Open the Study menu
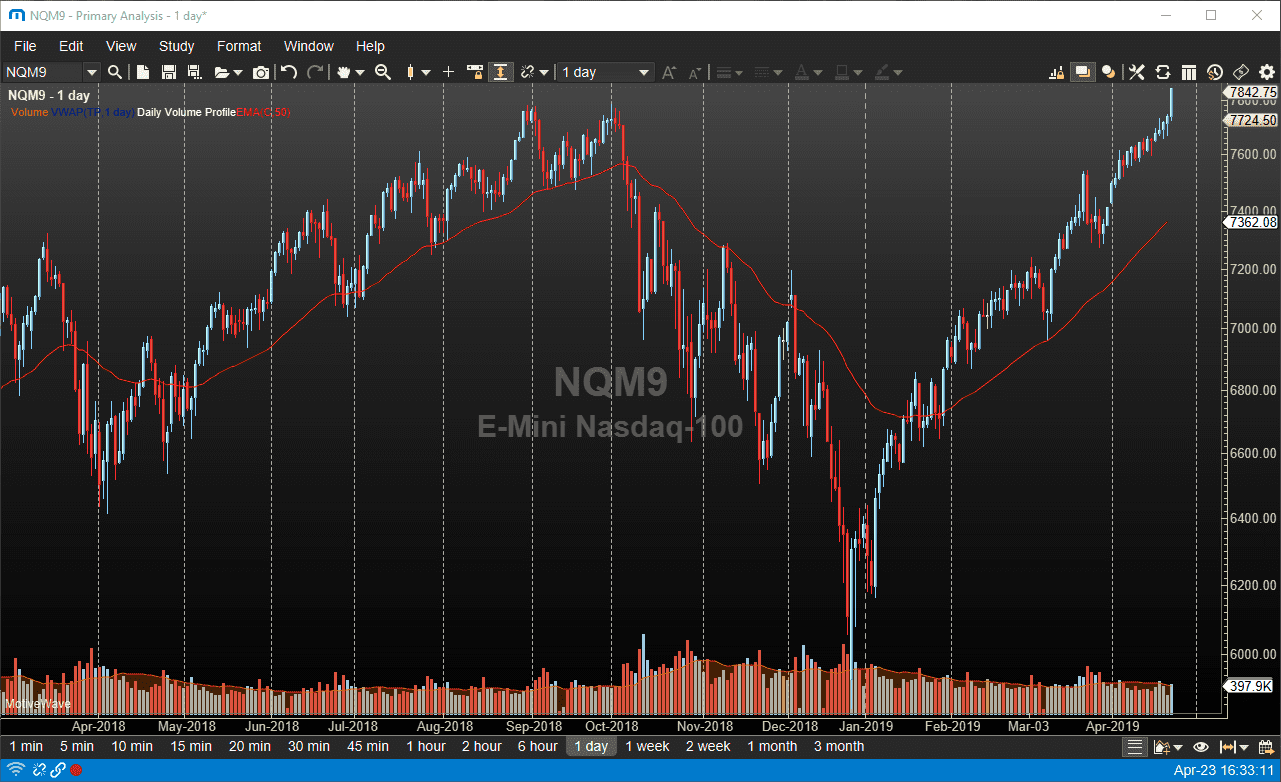The height and width of the screenshot is (782, 1281). click(x=176, y=46)
